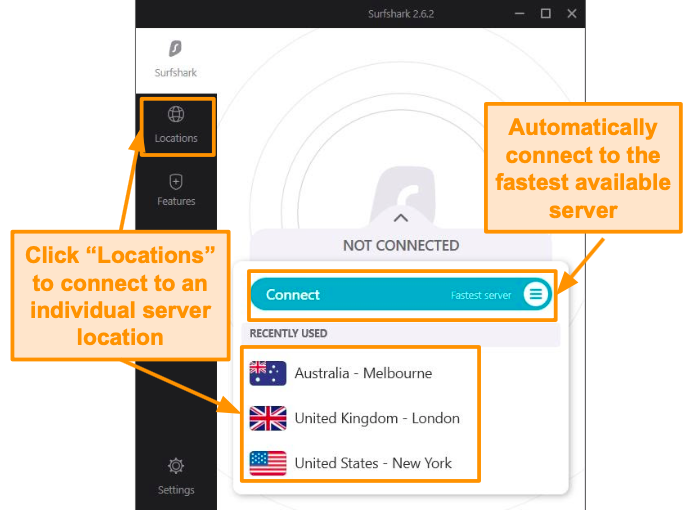Screen dimensions: 692x510
Task: Open the Locations globe icon in sidebar
Action: coord(176,114)
